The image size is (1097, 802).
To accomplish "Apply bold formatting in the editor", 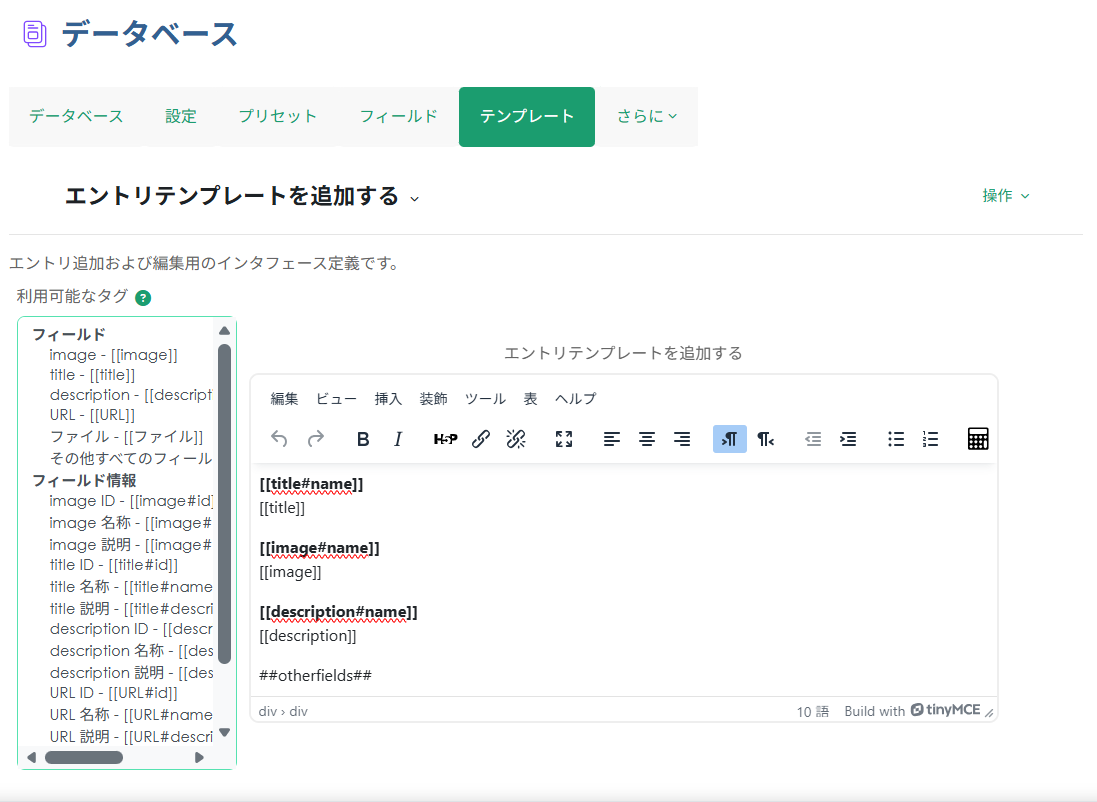I will click(362, 439).
